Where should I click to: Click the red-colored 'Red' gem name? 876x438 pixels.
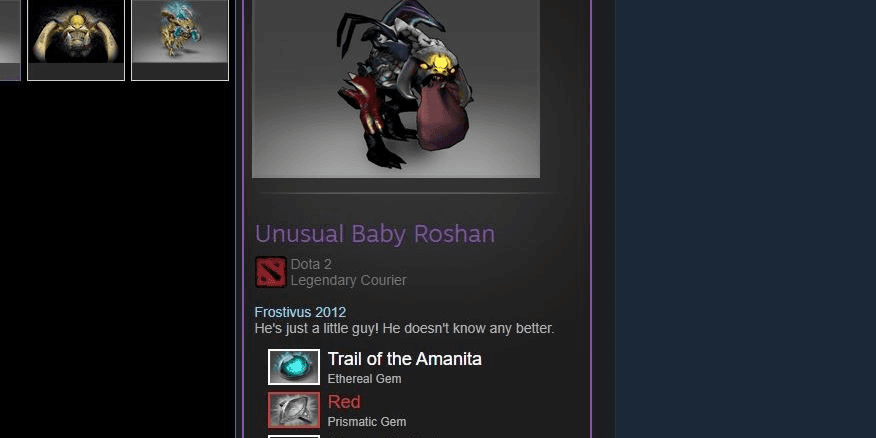click(x=344, y=402)
